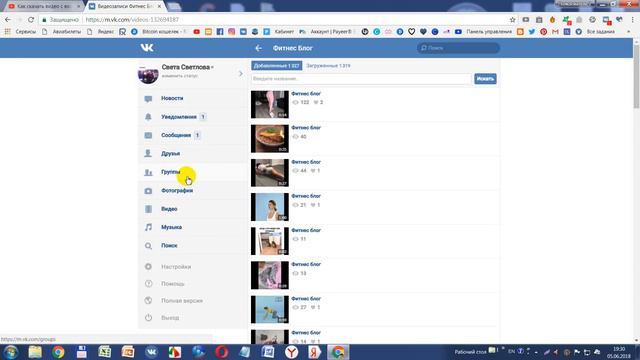640x360 pixels.
Task: Open Фитнес блог title of 122-view video
Action: coord(306,94)
